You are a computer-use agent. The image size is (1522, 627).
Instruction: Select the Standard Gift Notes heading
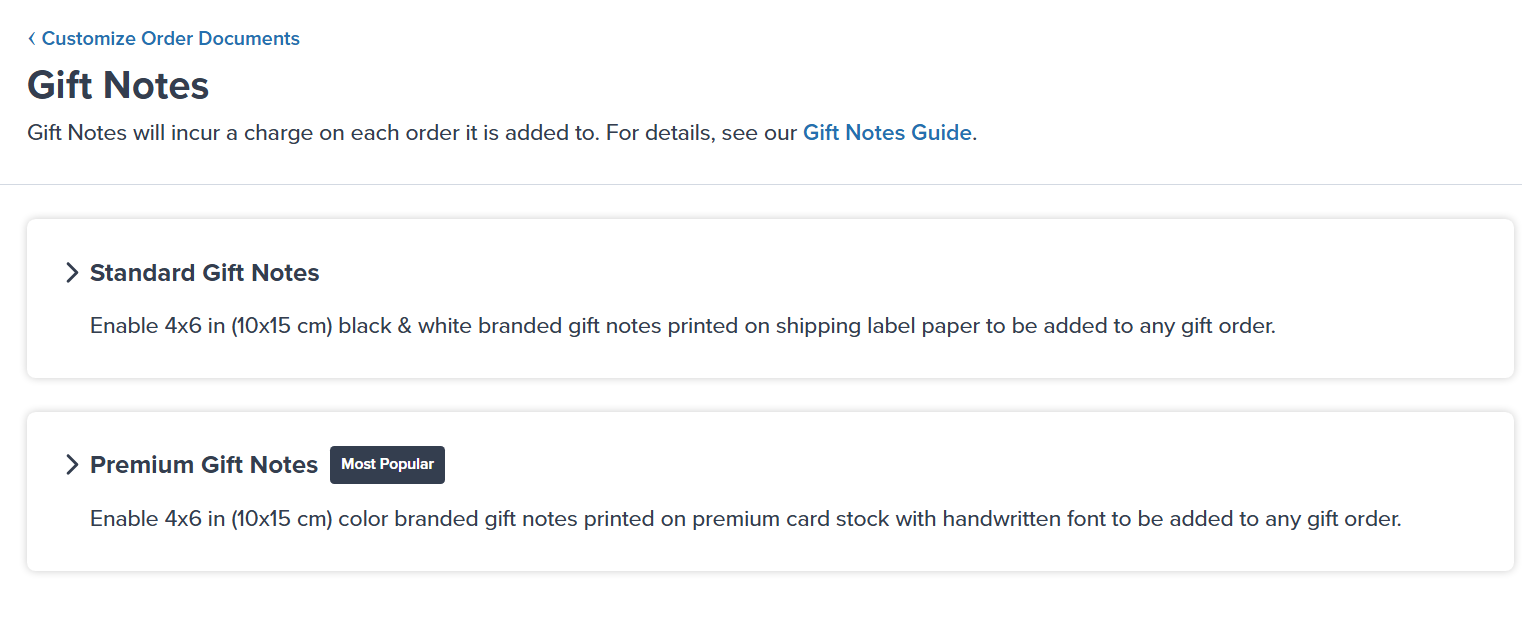coord(204,272)
